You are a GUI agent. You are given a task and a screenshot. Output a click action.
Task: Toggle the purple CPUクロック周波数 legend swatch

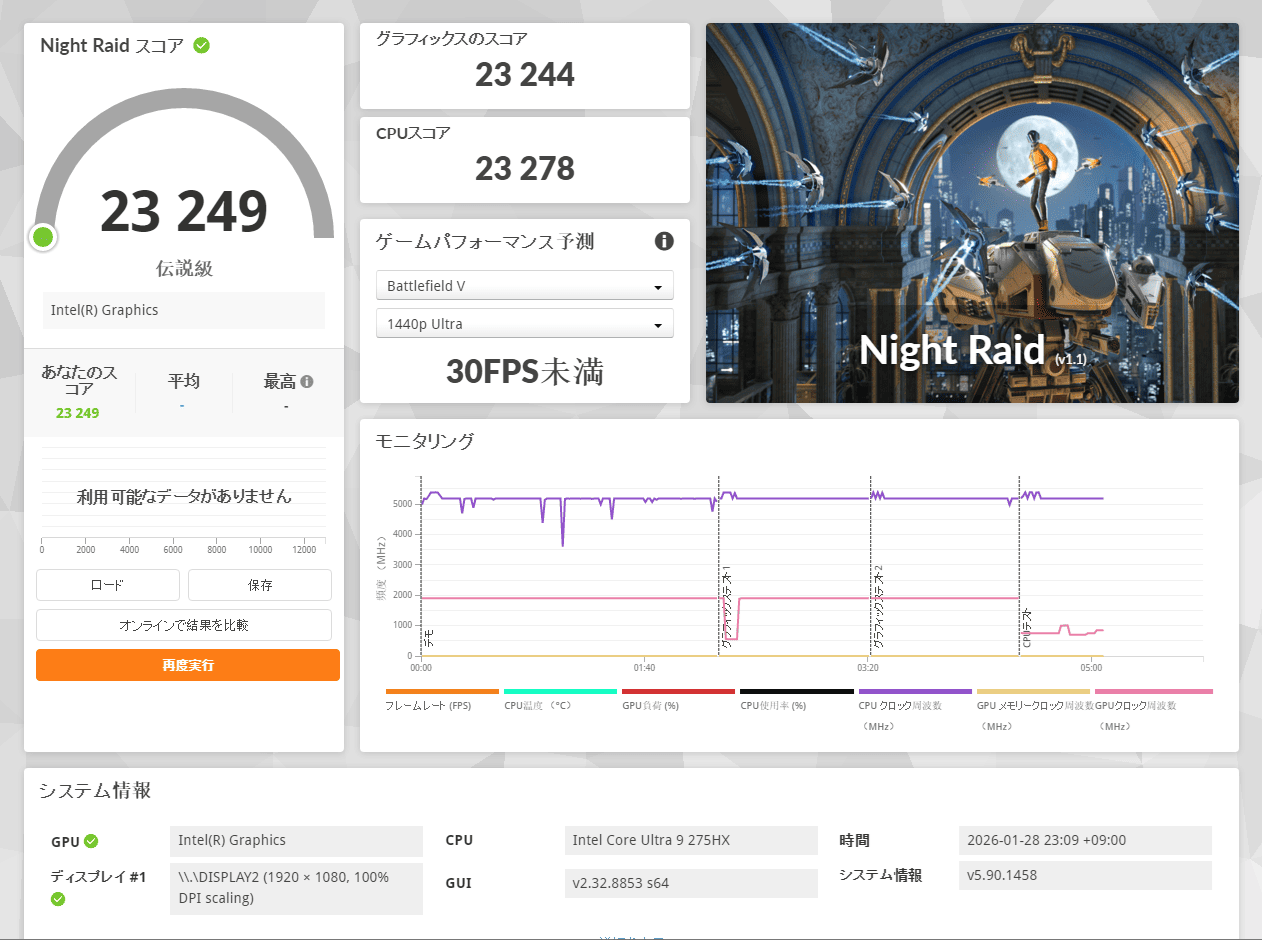[x=914, y=691]
